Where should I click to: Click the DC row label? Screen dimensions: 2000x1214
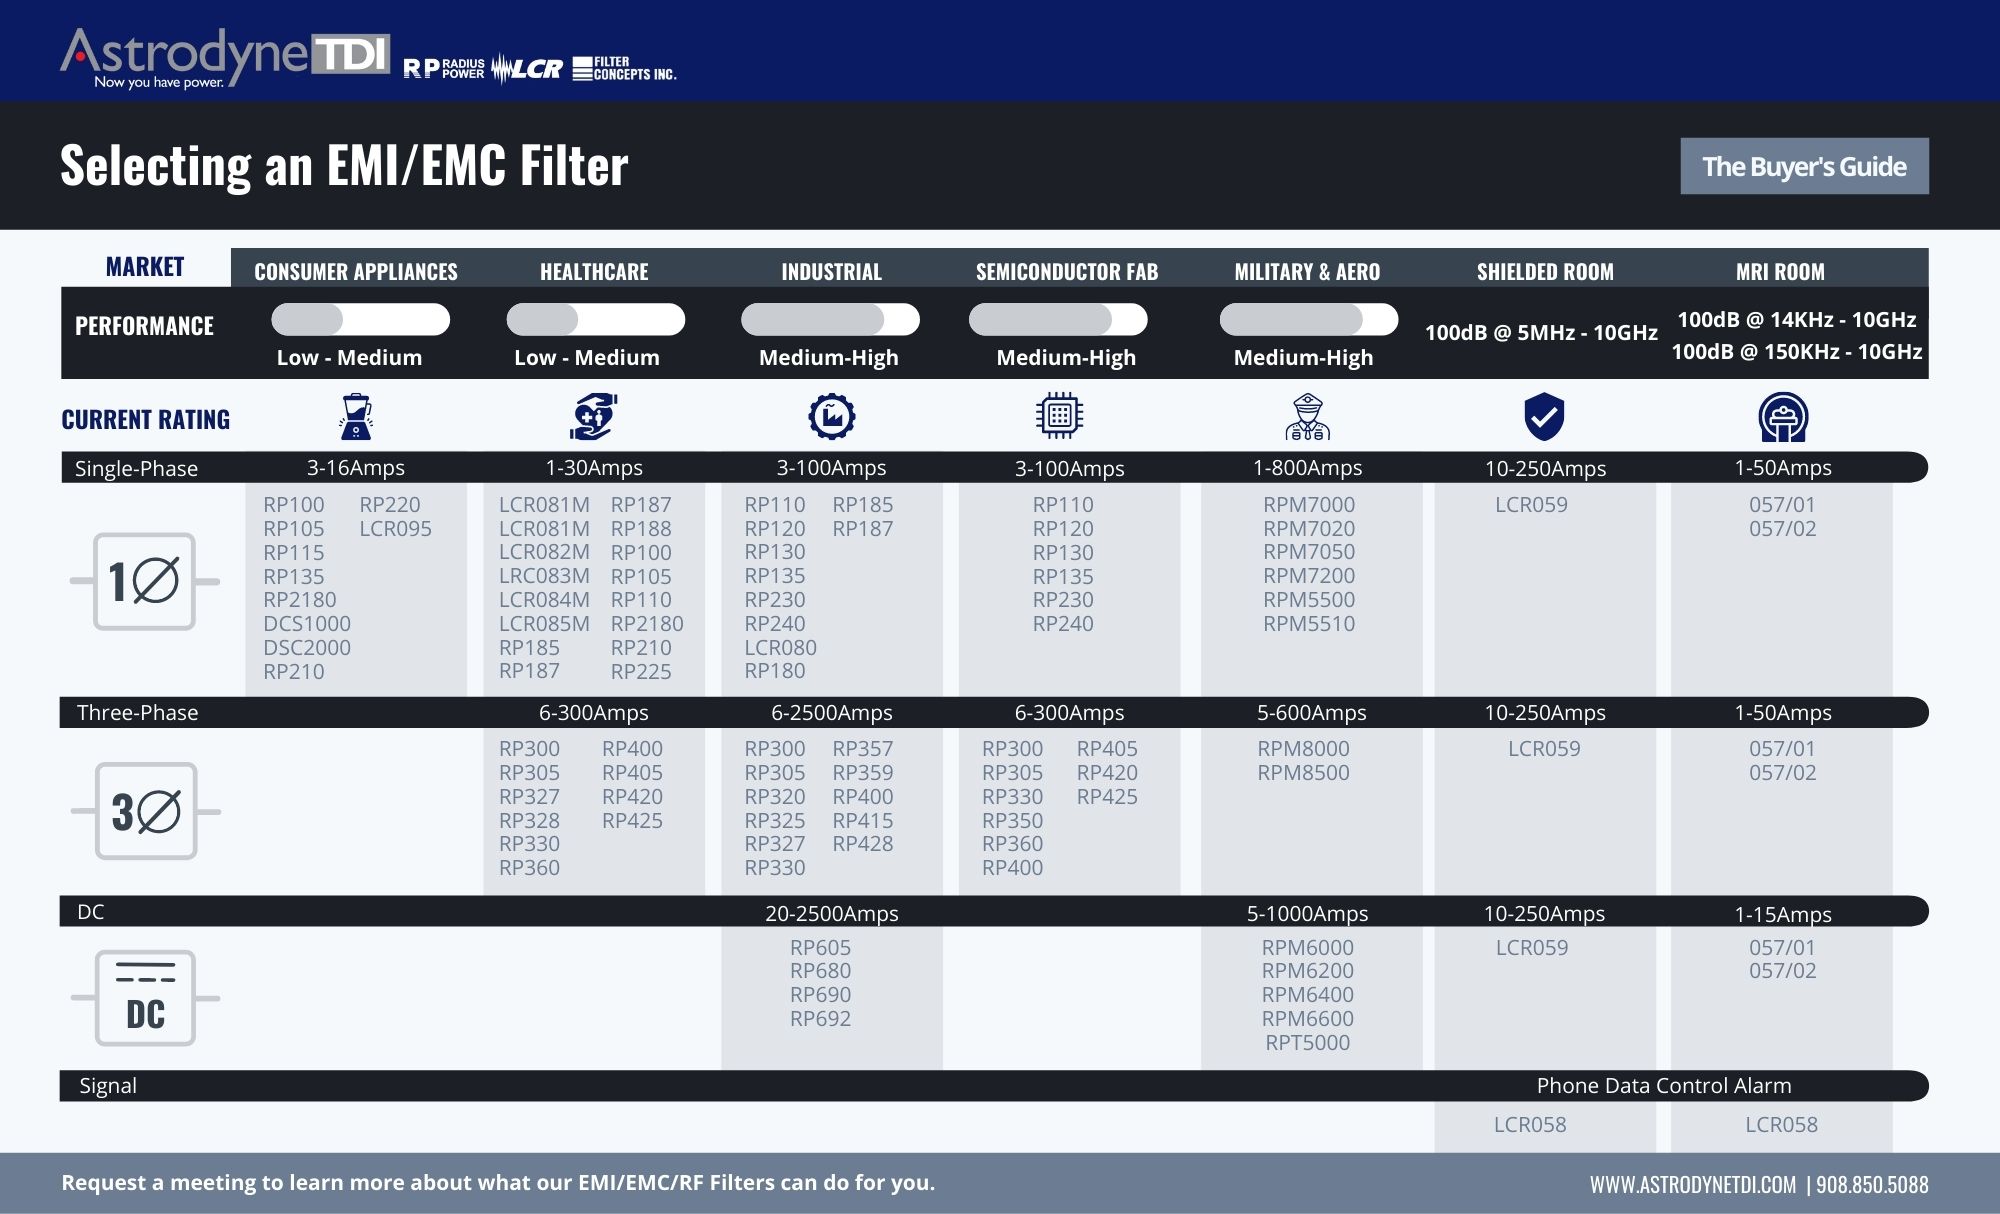[x=90, y=911]
